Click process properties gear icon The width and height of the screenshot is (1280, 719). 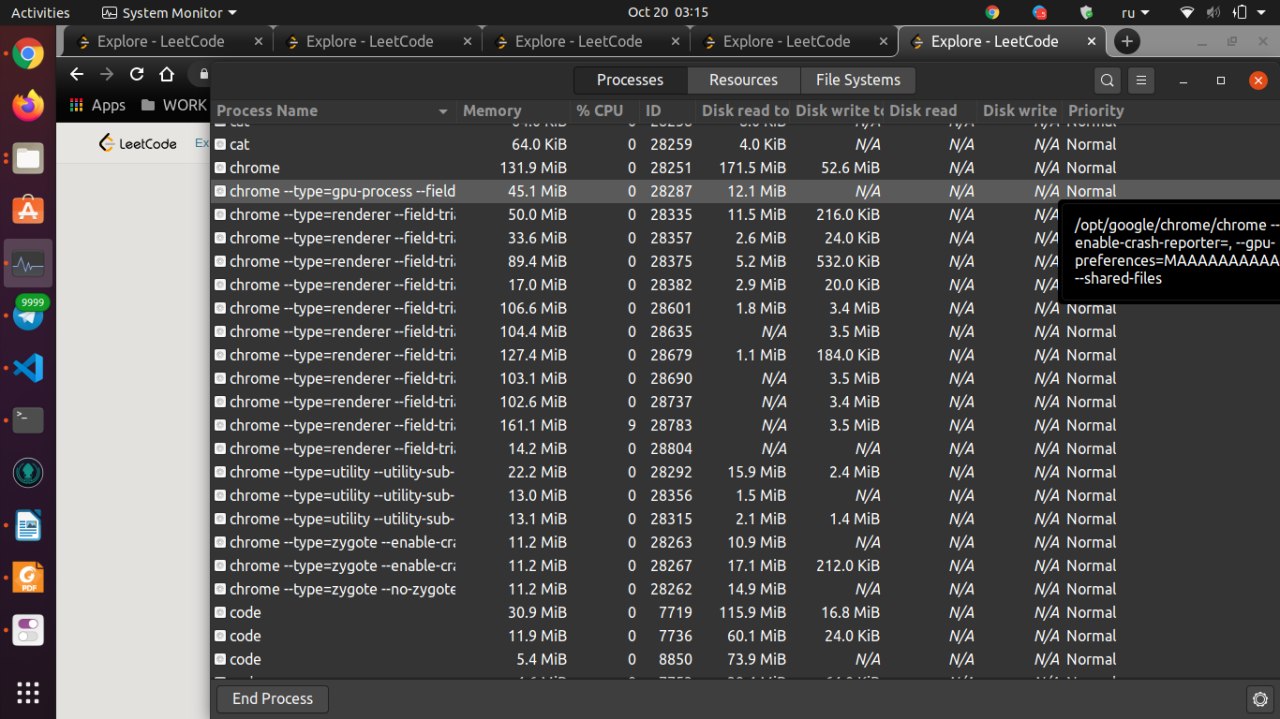pyautogui.click(x=1261, y=699)
